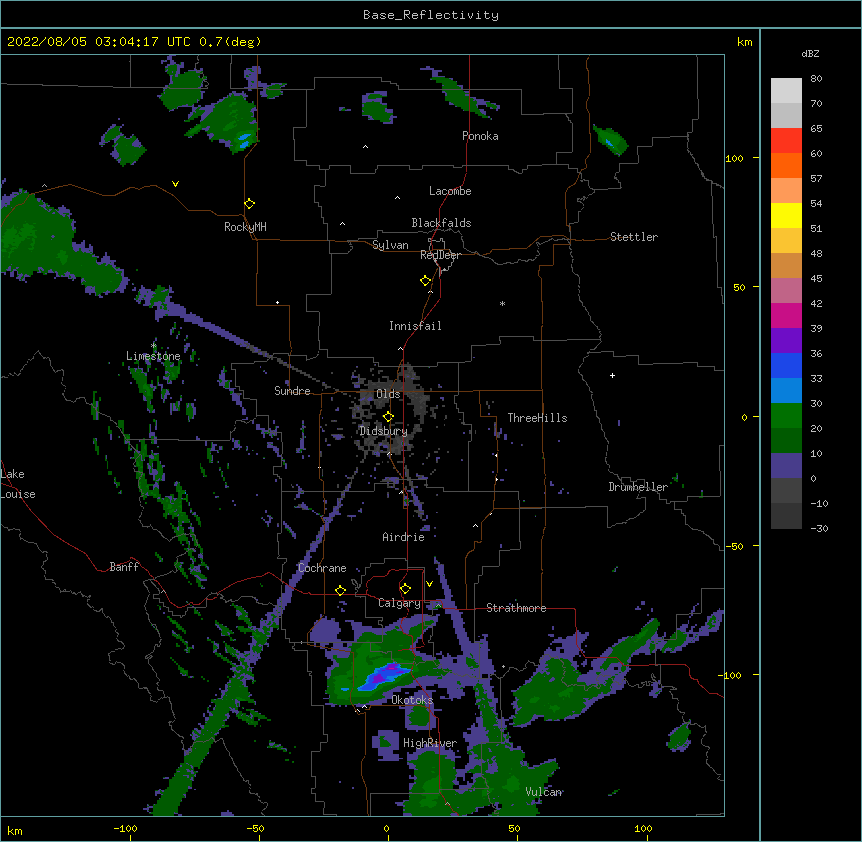
Task: Pick the magenta swatch in the dBZ legend
Action: point(786,315)
